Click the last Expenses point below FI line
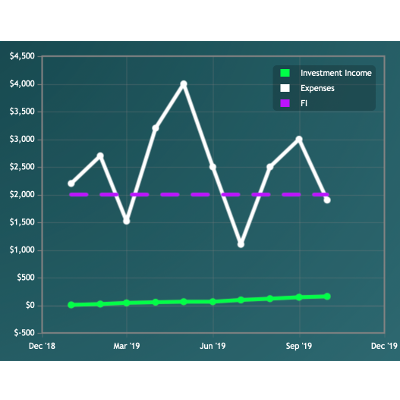Image resolution: width=400 pixels, height=400 pixels. pyautogui.click(x=327, y=200)
